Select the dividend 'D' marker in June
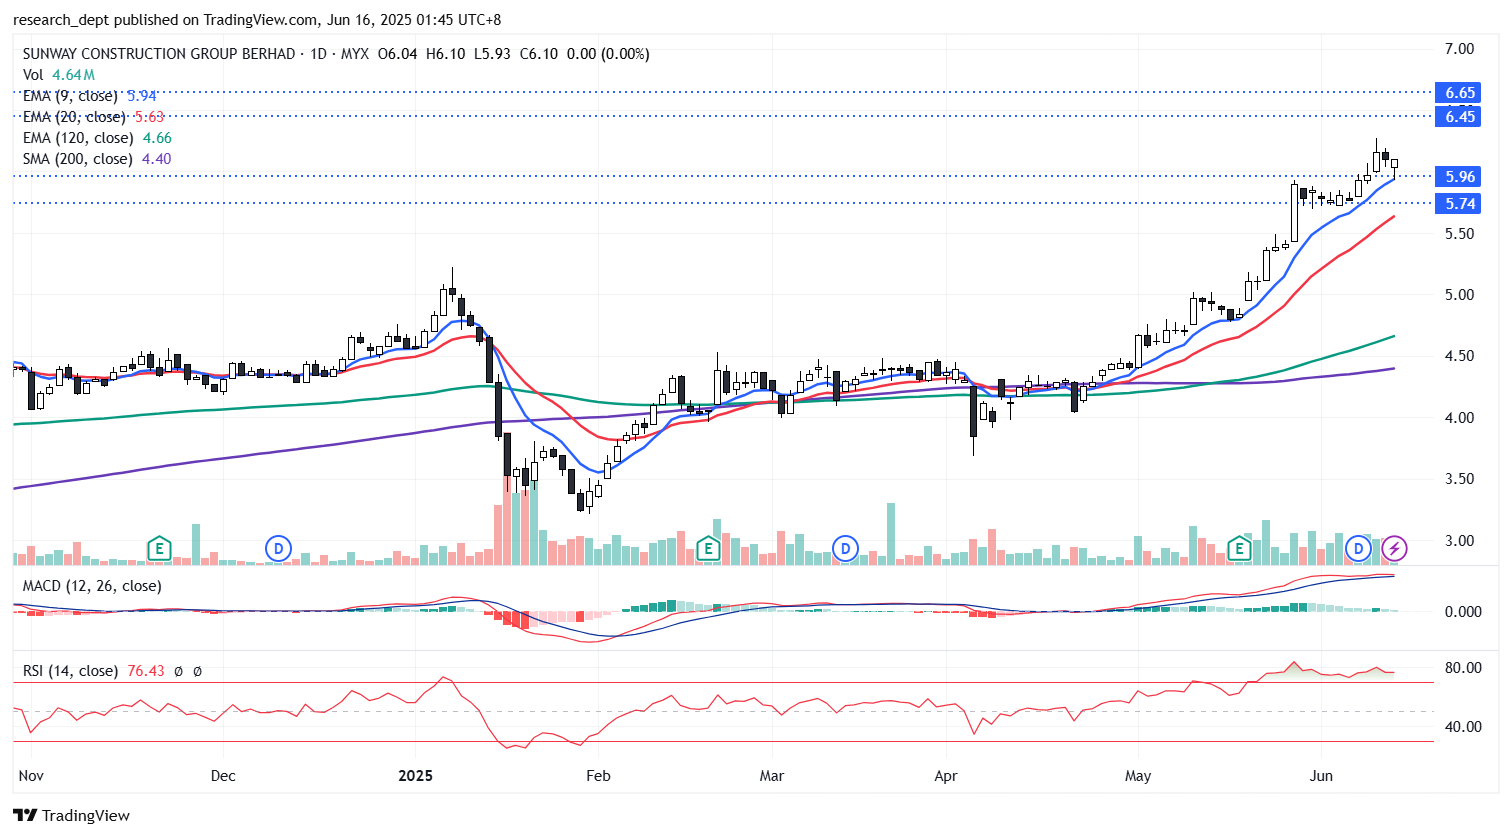Screen dimensions: 1512x837 1358,548
